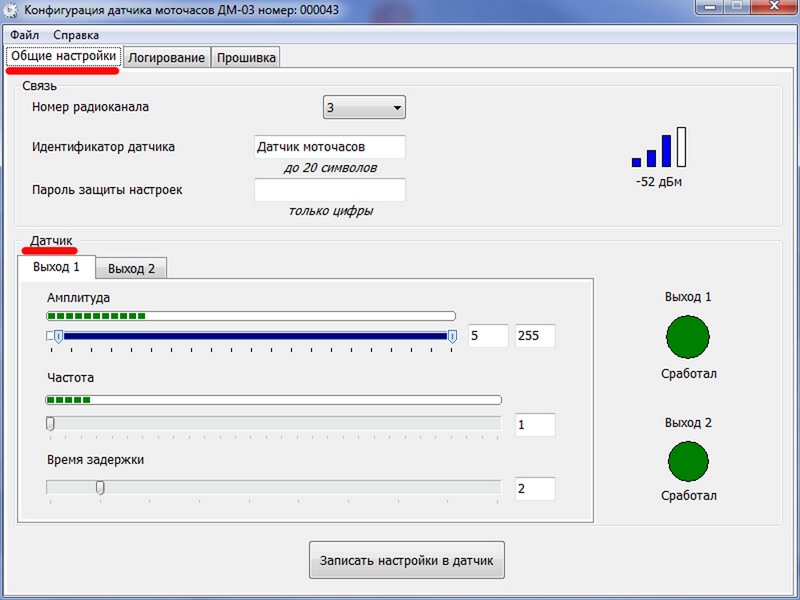Click the Номер радиоканала label

tap(90, 107)
